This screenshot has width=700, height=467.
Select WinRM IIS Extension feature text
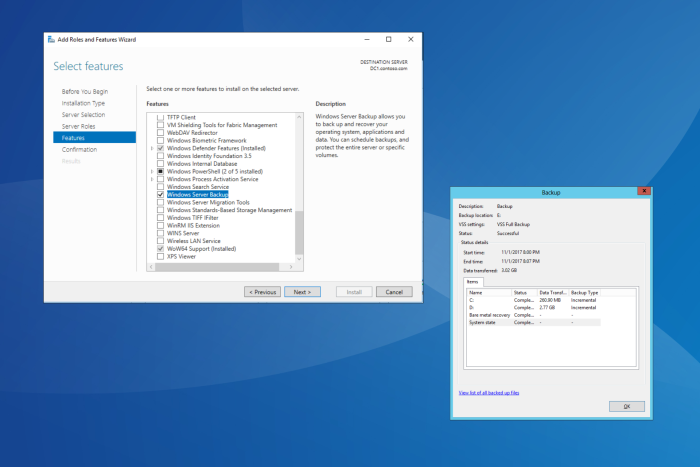coord(193,225)
